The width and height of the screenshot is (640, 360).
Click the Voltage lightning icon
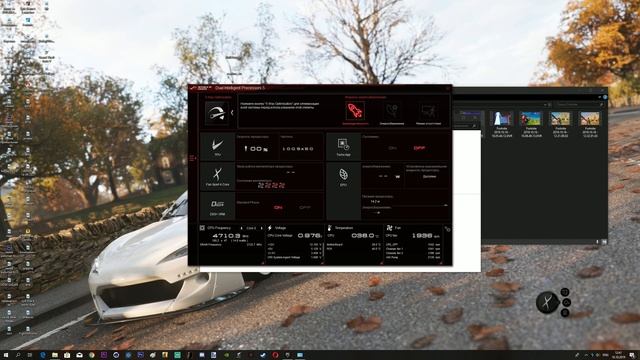point(270,228)
